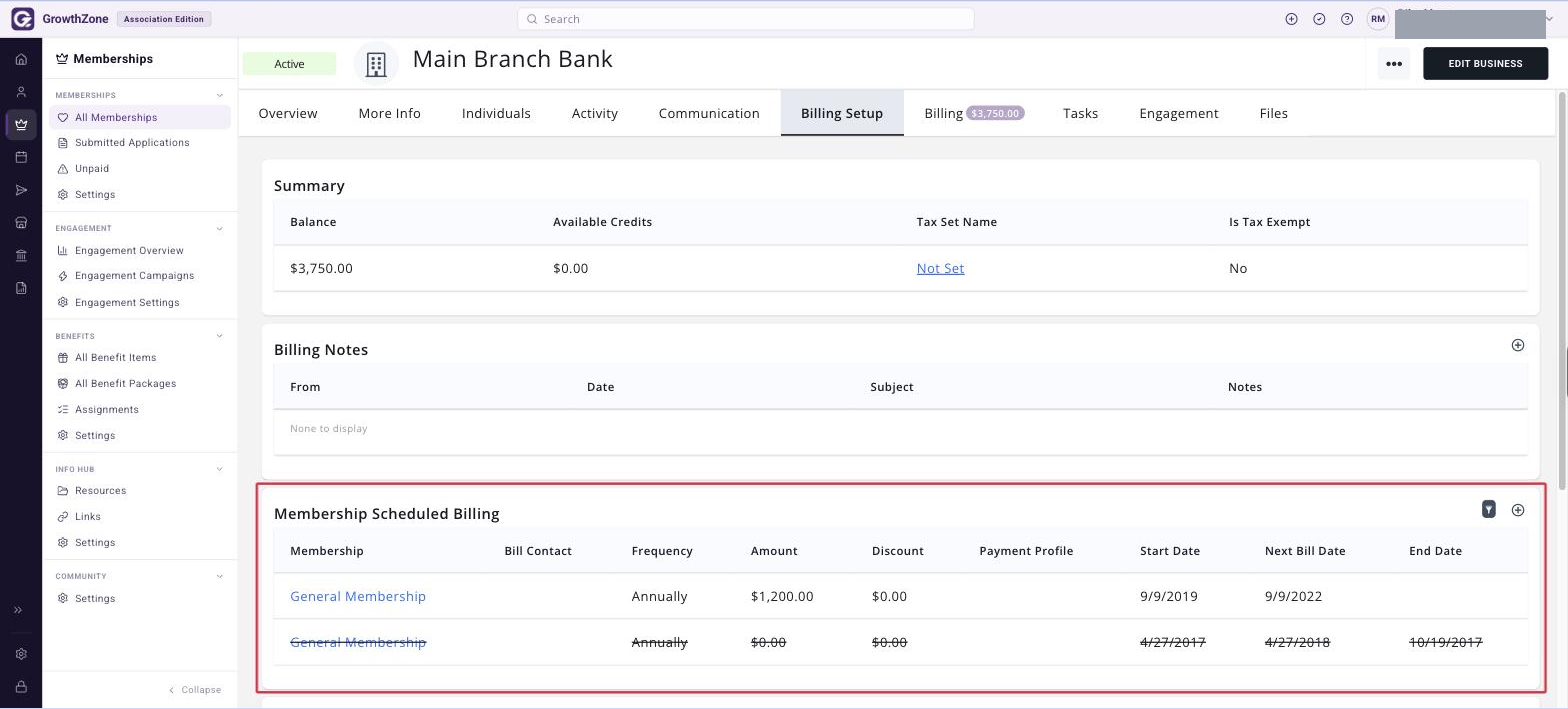This screenshot has height=709, width=1568.
Task: Collapse the Community sidebar section
Action: [220, 576]
